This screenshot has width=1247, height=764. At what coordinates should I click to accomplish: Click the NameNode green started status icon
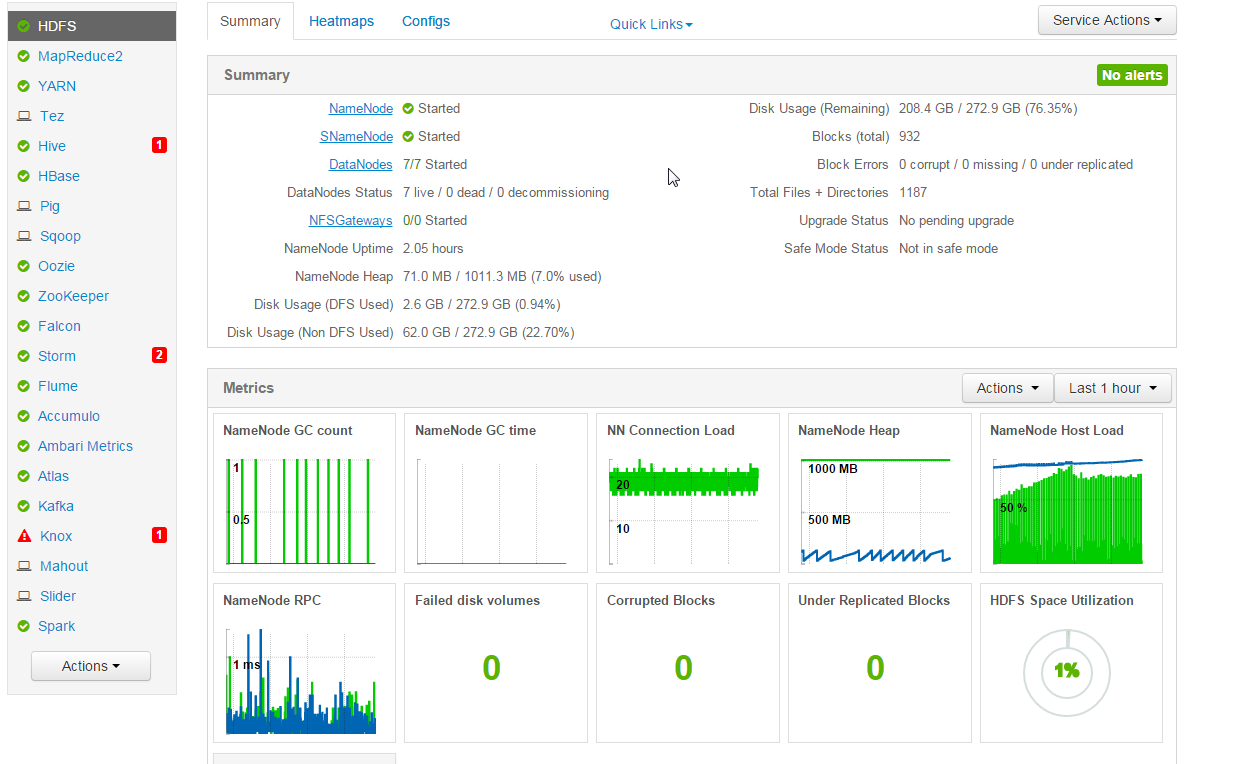(408, 109)
